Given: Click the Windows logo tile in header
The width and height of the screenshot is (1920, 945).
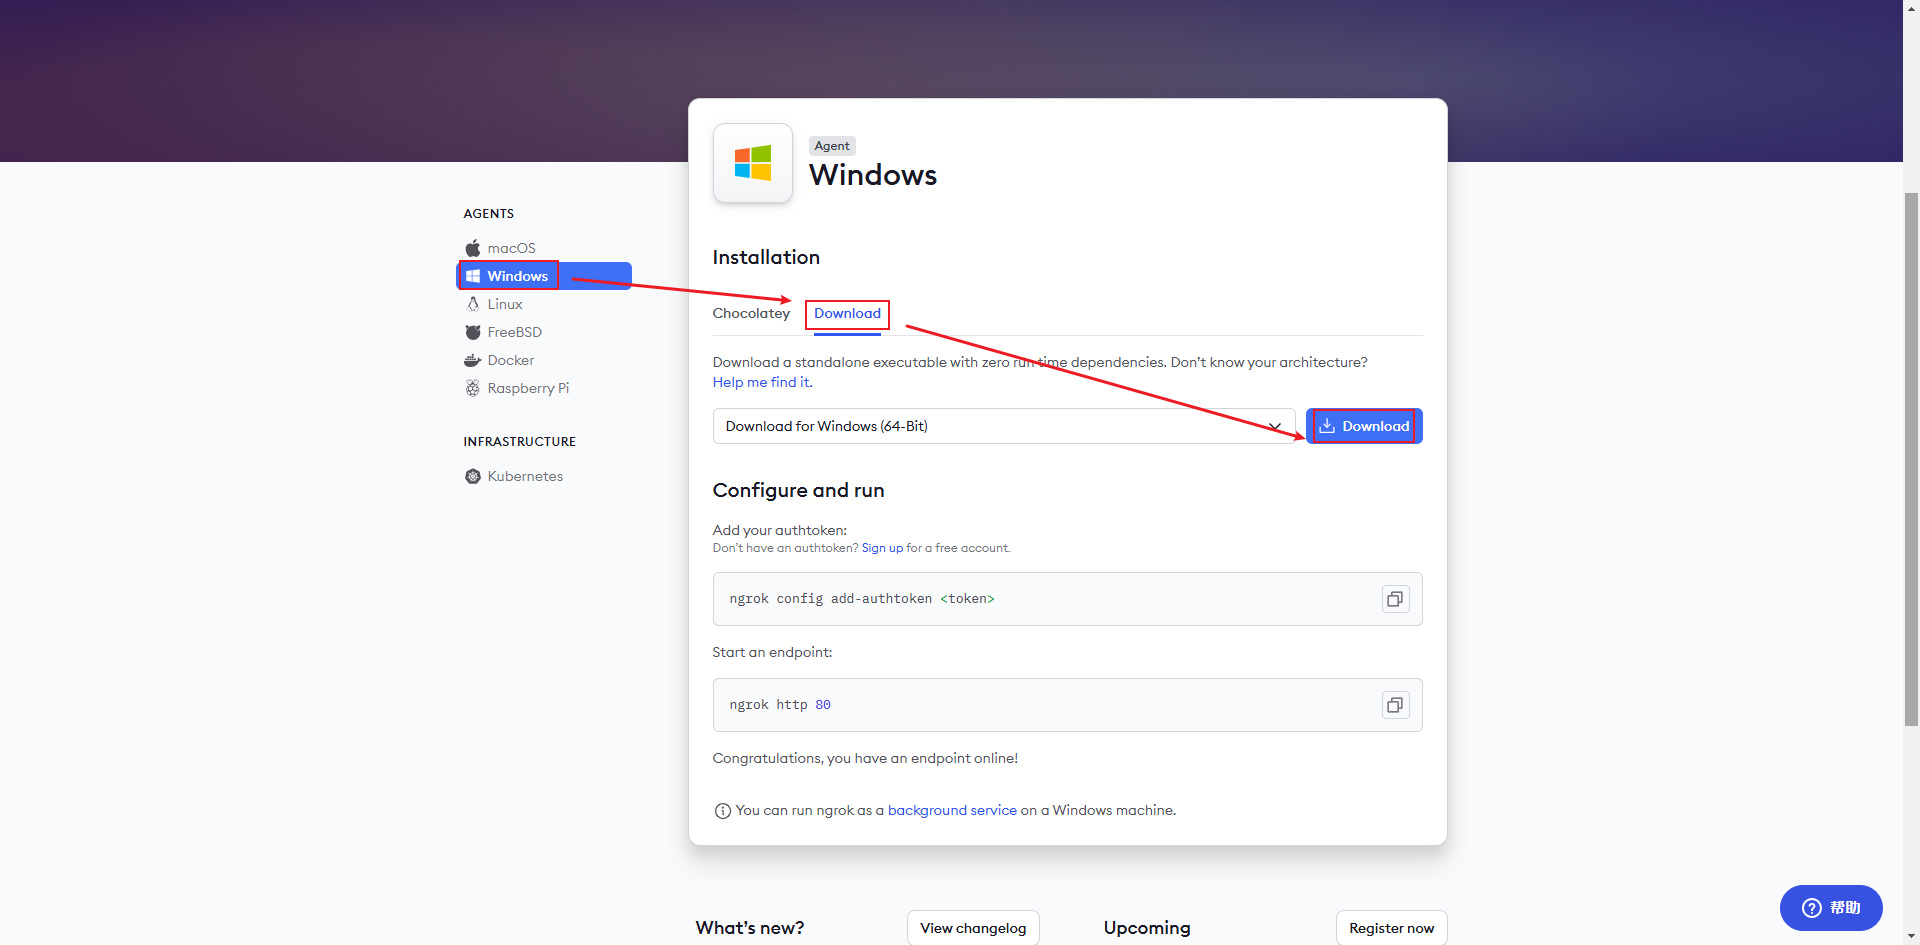Looking at the screenshot, I should point(753,163).
